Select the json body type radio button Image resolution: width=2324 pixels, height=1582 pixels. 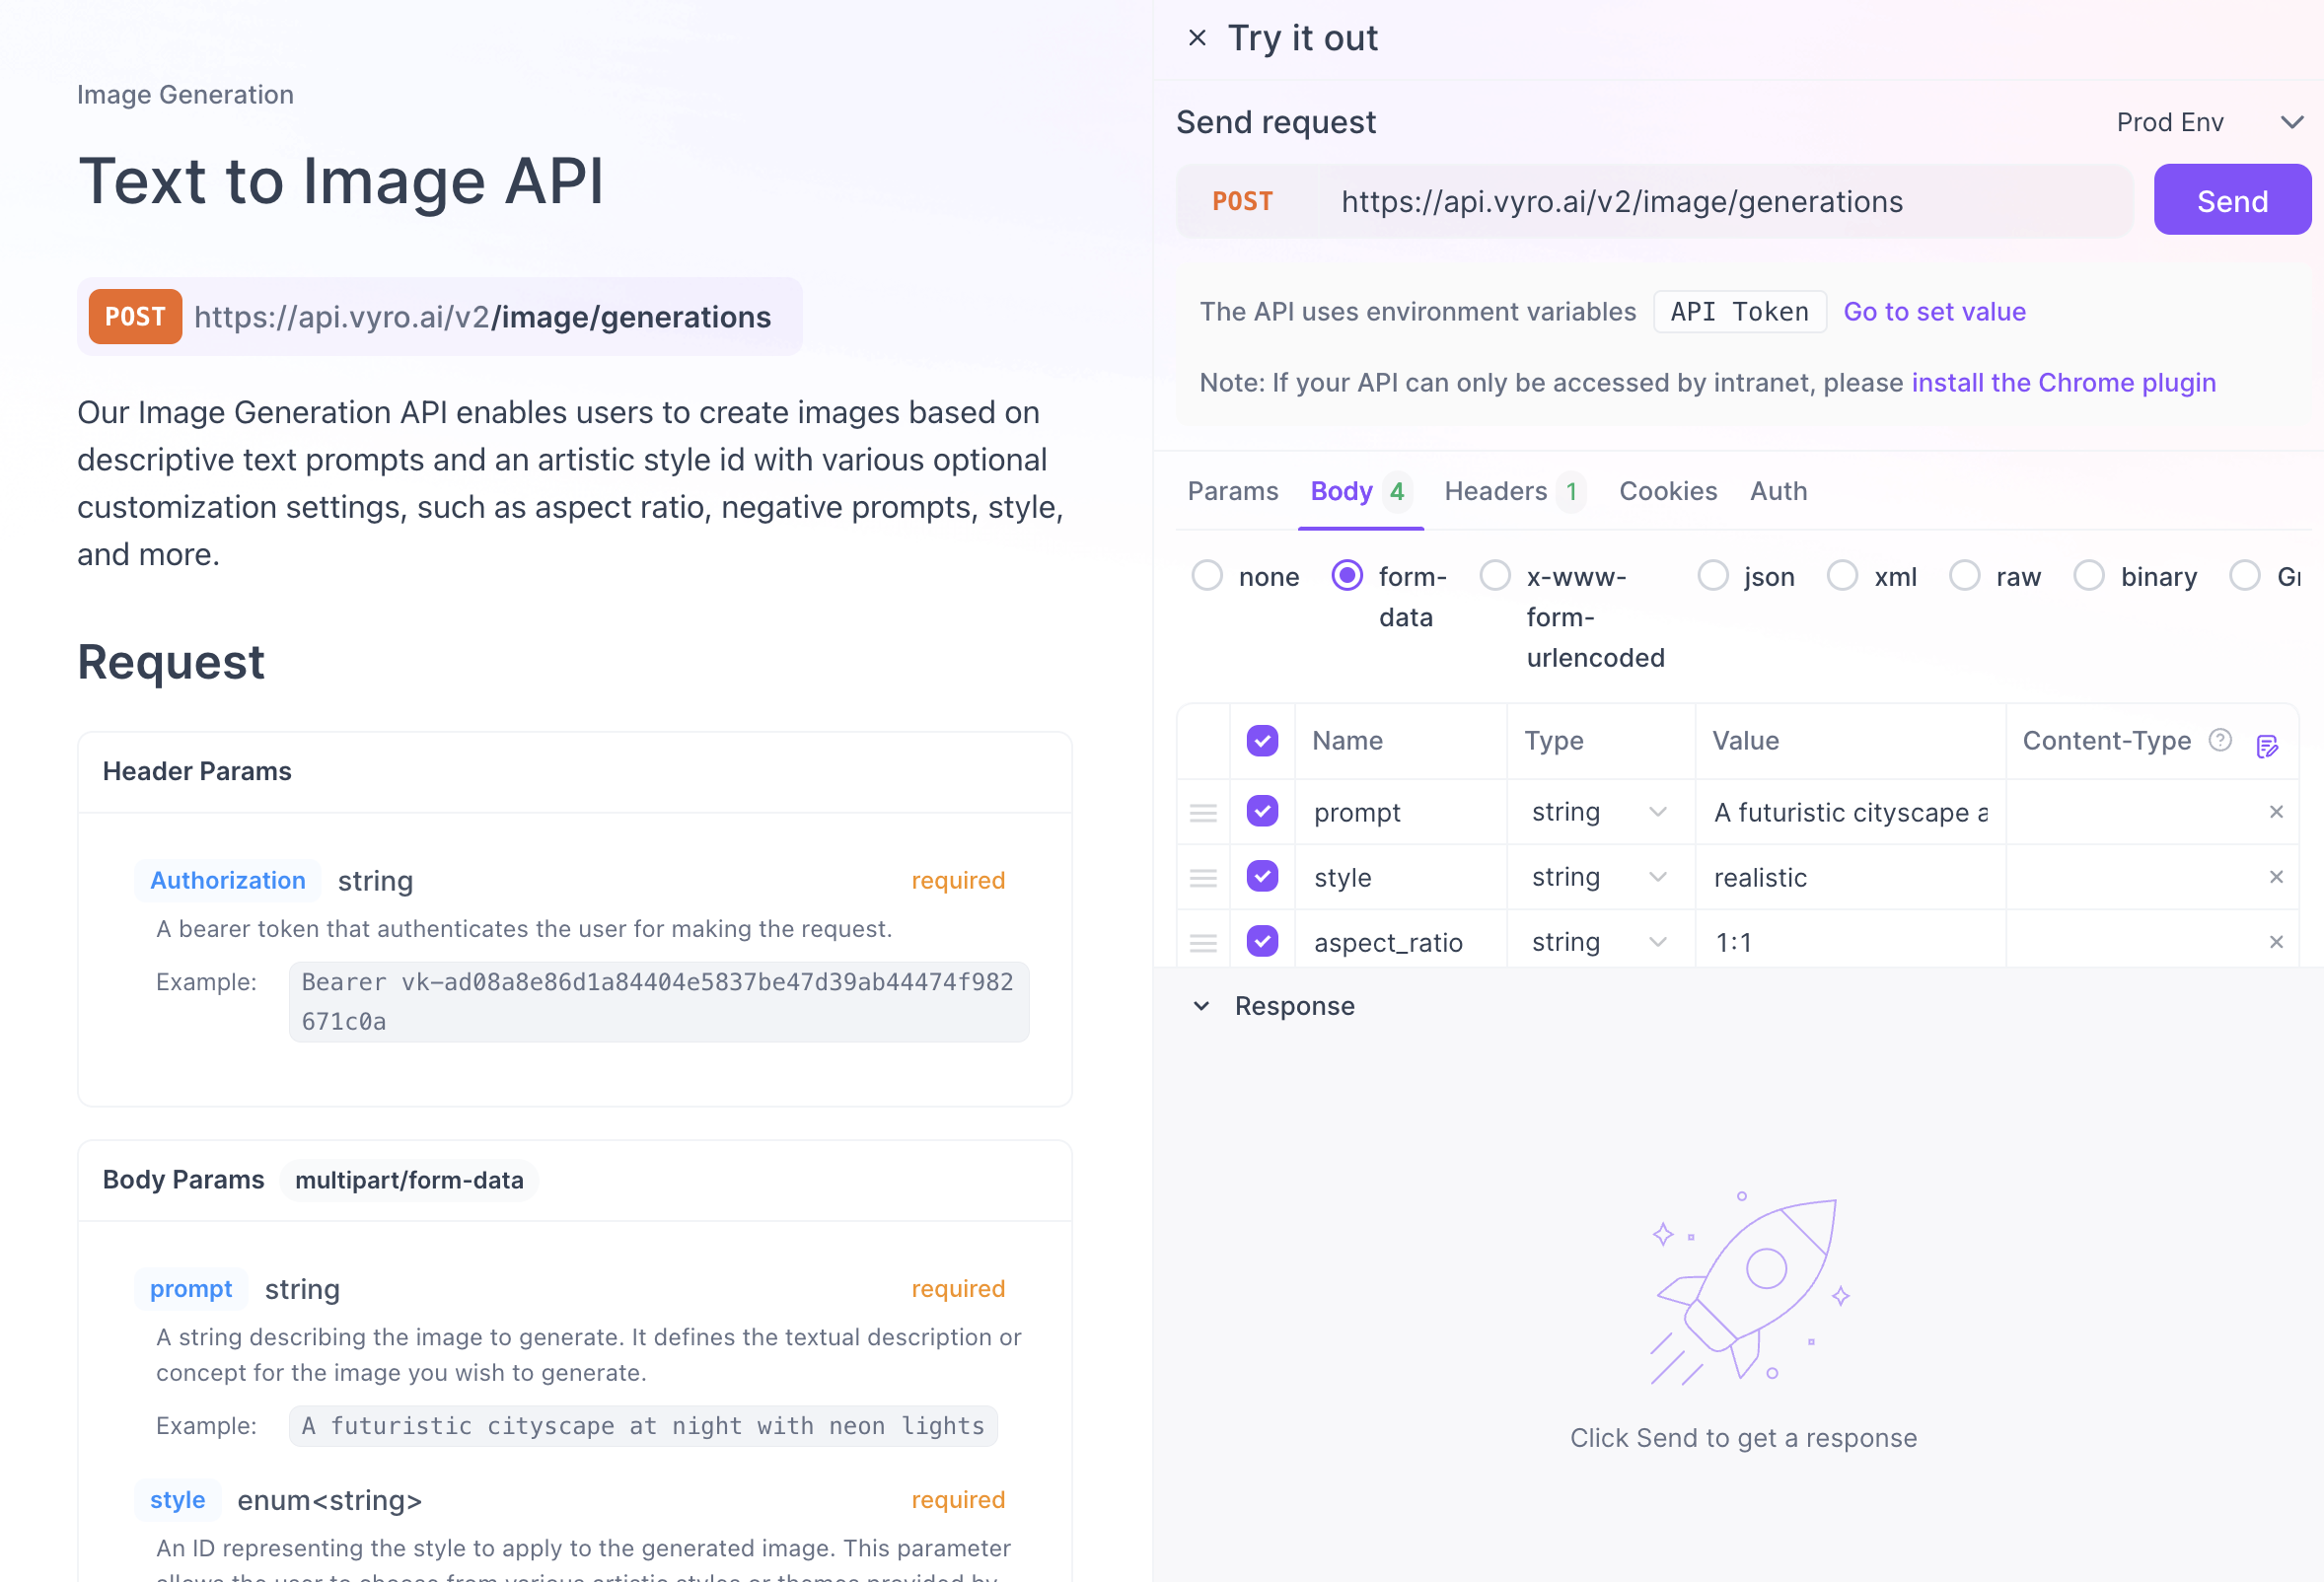1713,576
